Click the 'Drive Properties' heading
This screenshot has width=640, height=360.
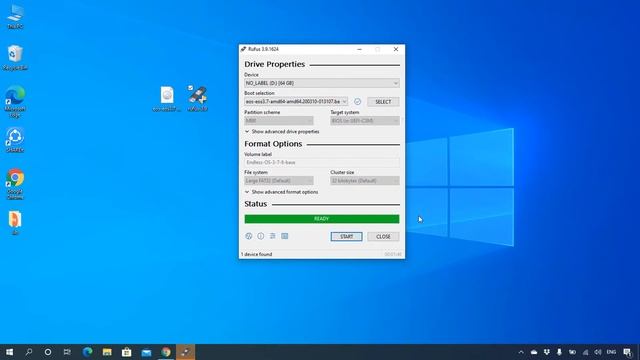tap(274, 64)
